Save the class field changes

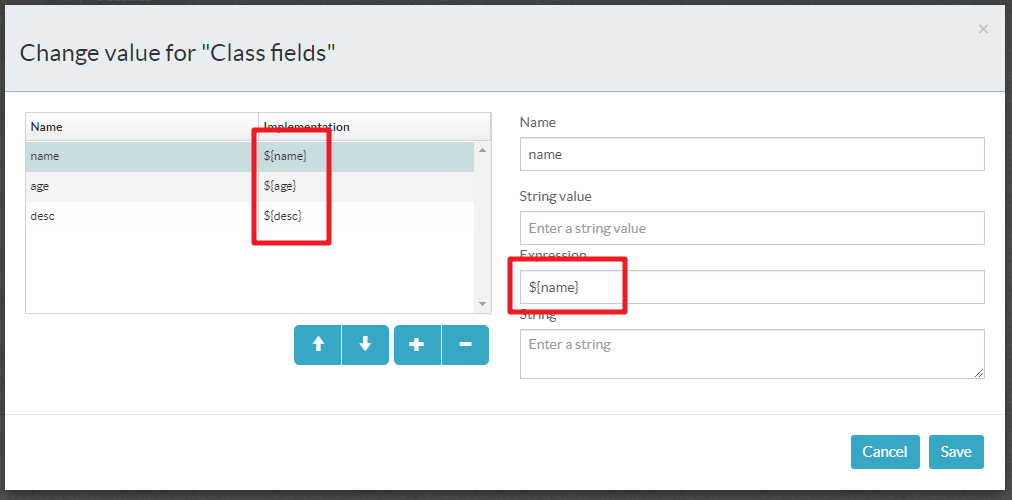956,452
